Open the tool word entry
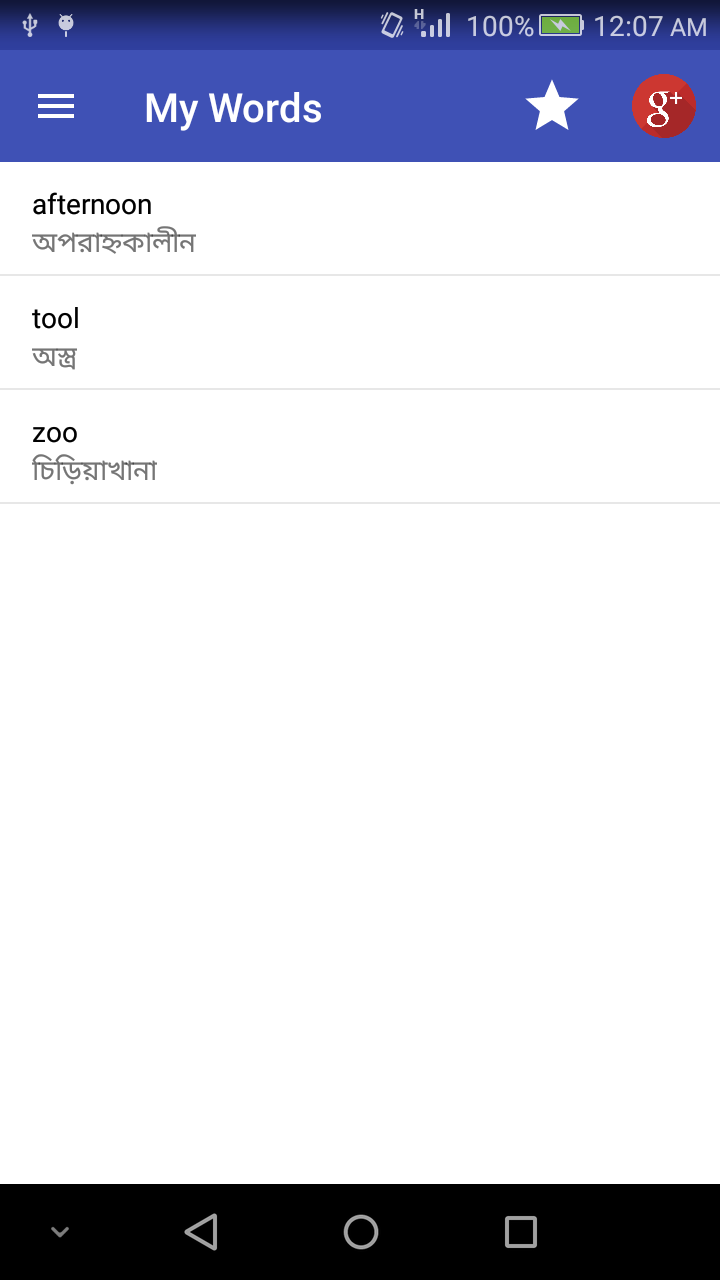720x1280 pixels. [360, 333]
